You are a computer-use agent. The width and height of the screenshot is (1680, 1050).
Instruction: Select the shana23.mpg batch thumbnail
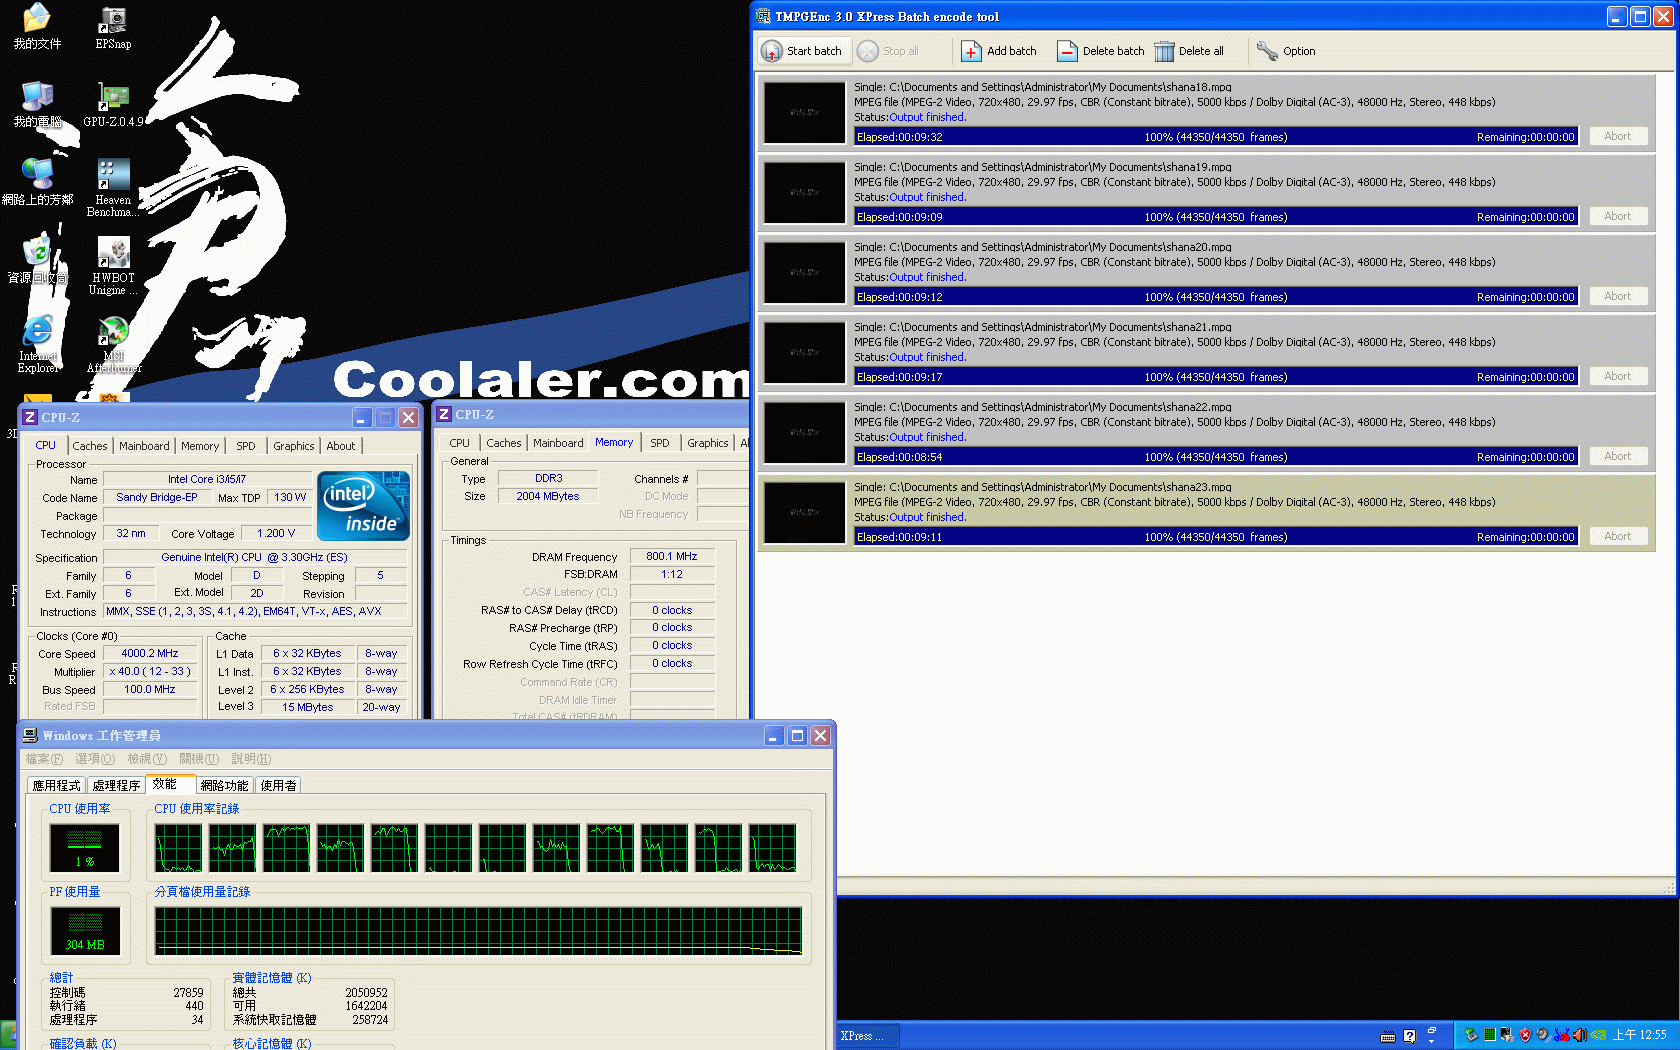pyautogui.click(x=804, y=512)
